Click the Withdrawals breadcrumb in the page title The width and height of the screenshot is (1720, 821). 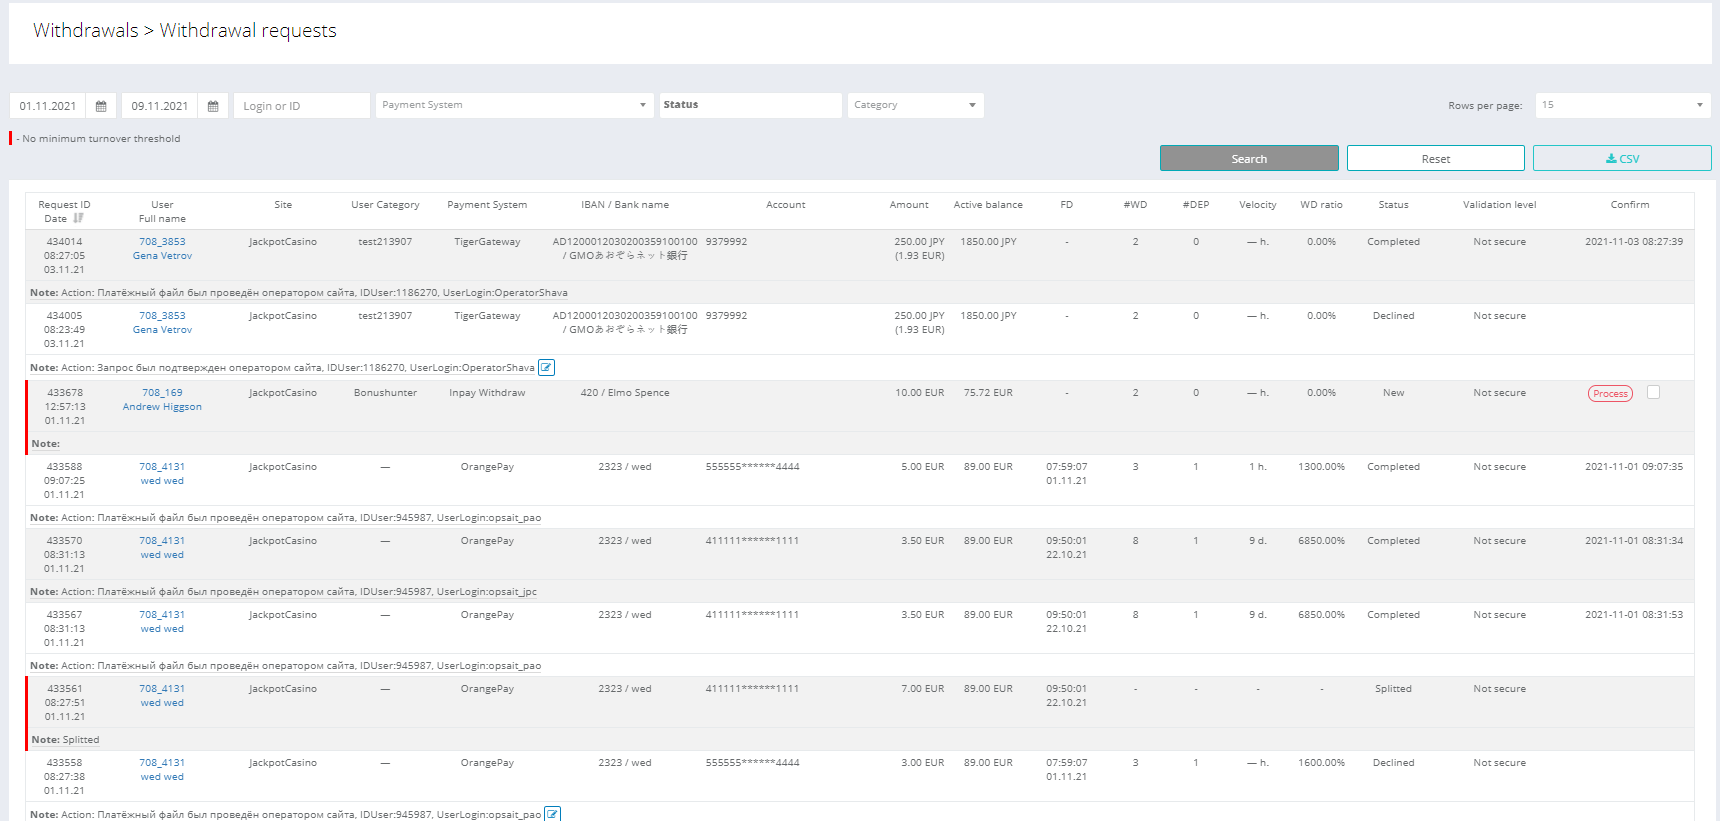pos(86,31)
